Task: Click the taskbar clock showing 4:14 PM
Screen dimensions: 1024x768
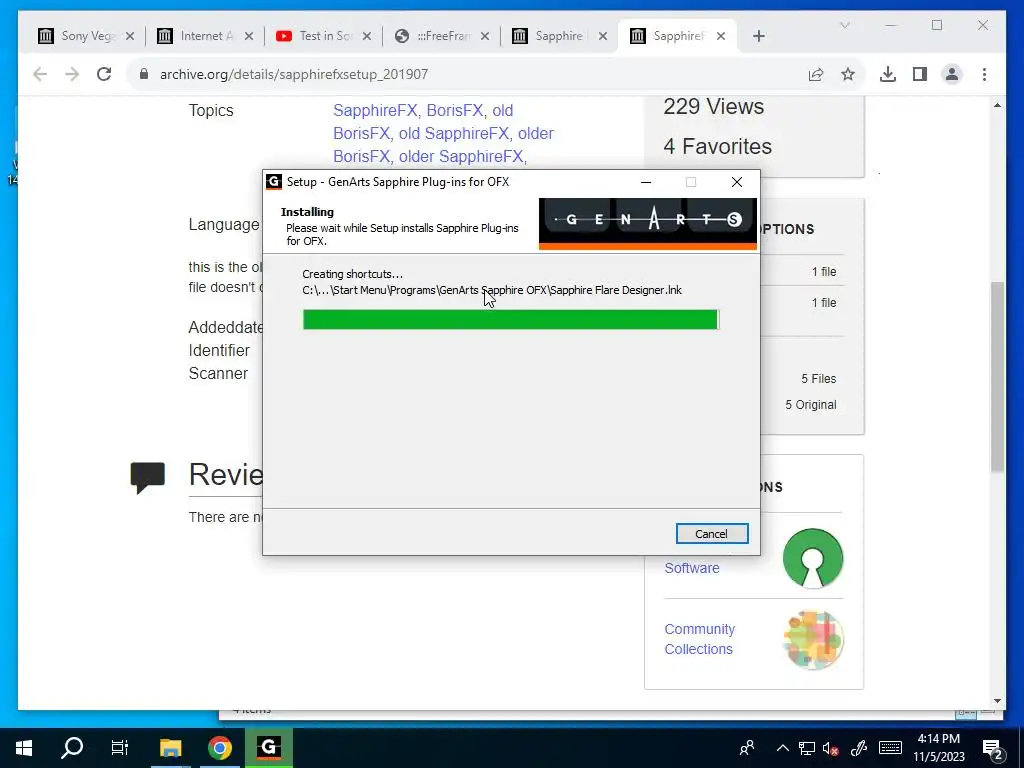Action: [938, 748]
